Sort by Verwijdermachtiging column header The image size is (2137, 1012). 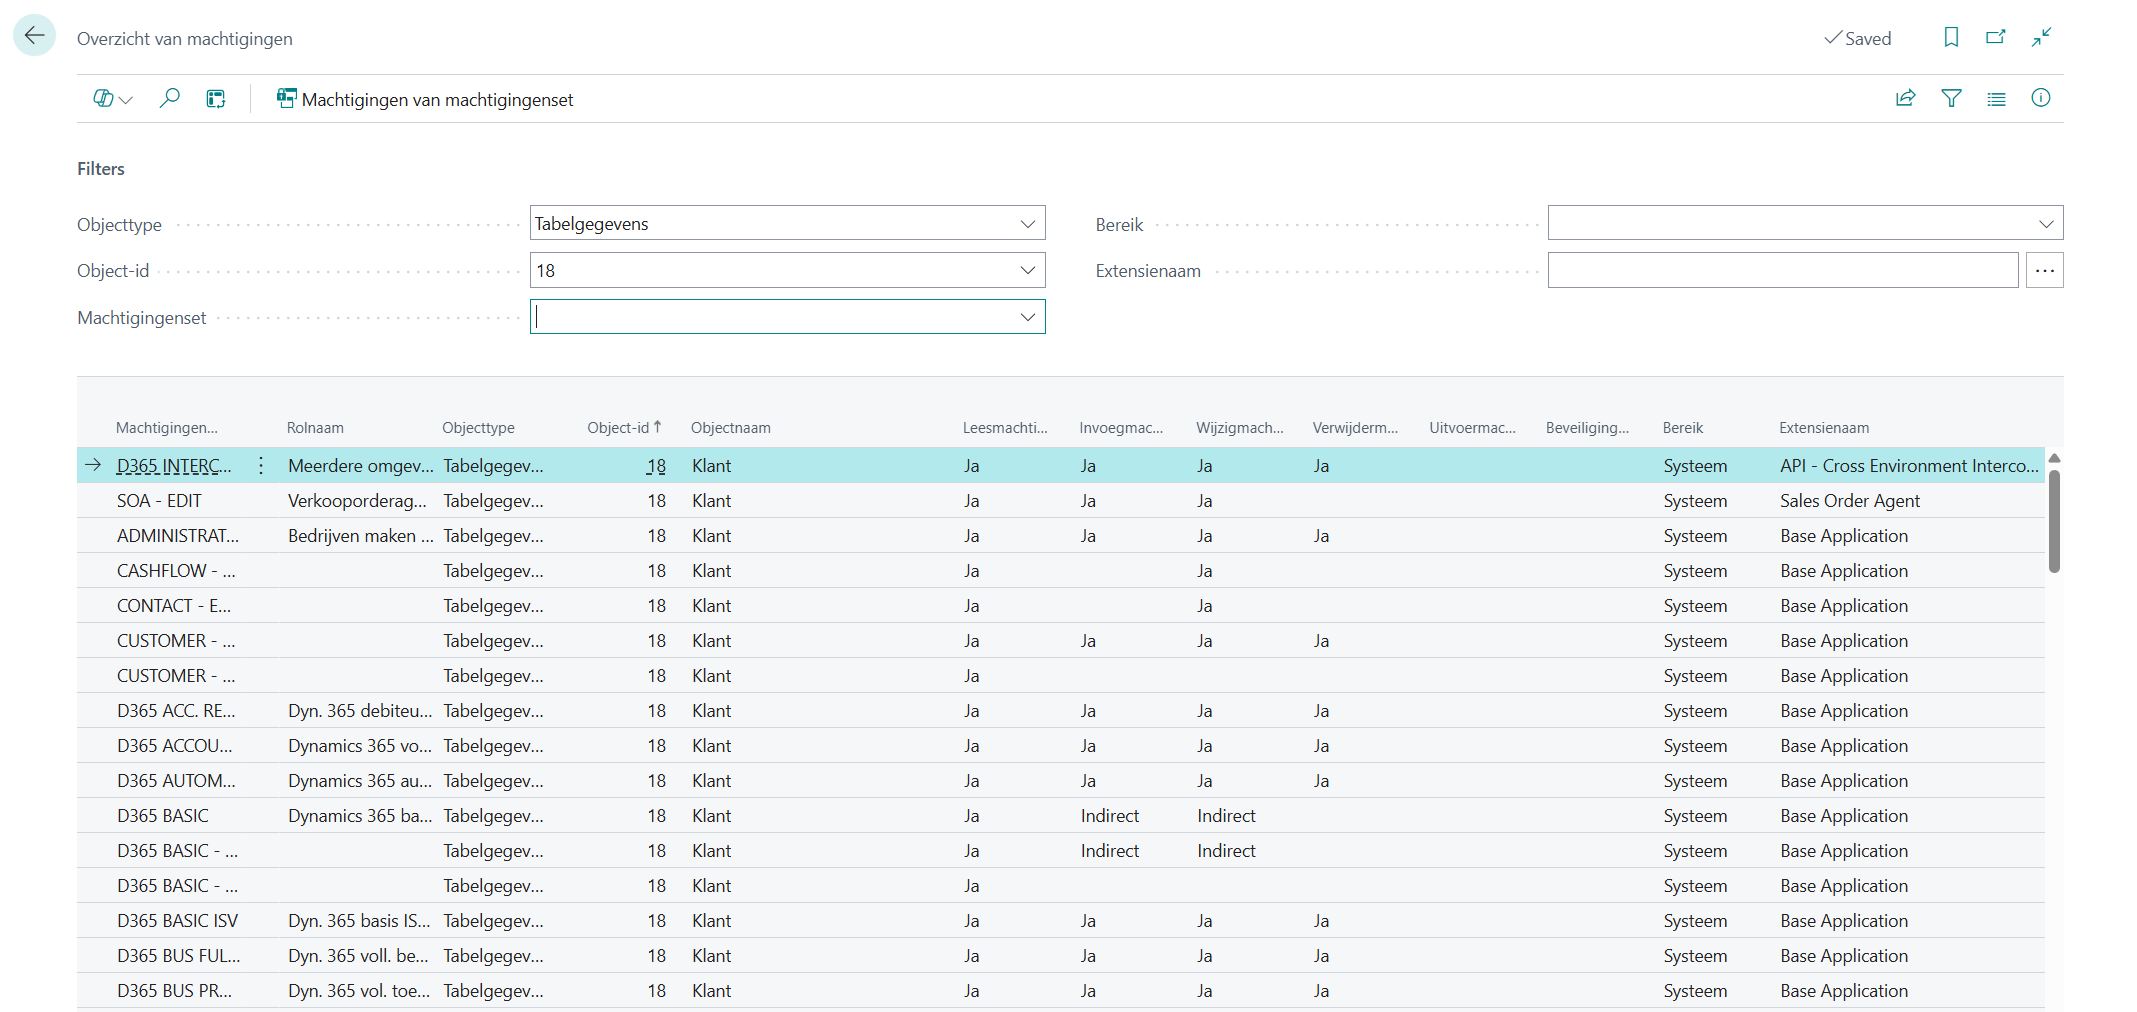1355,427
